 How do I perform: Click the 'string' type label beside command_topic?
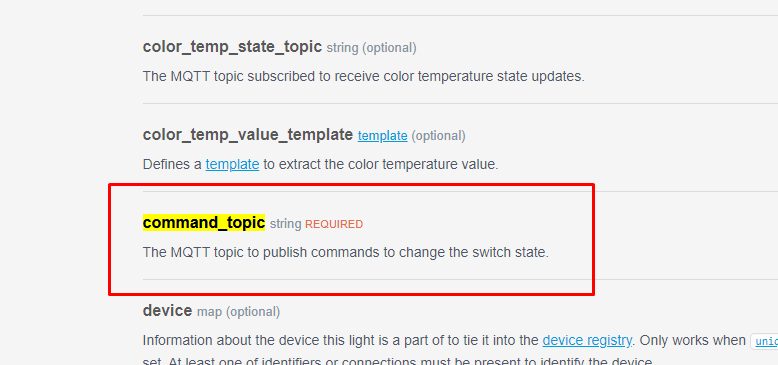285,224
